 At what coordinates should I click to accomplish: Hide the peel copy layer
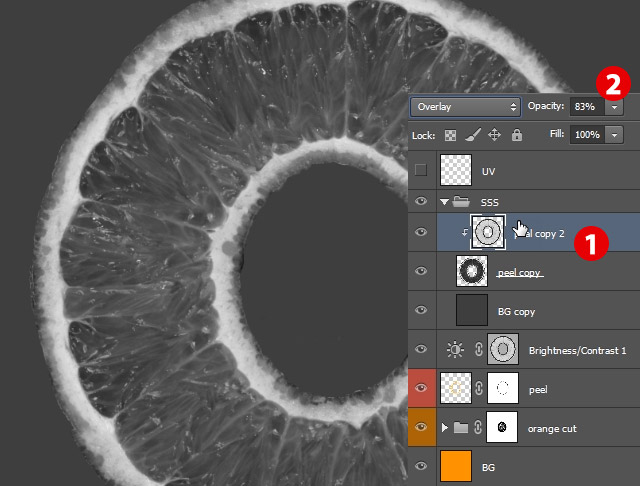(421, 271)
